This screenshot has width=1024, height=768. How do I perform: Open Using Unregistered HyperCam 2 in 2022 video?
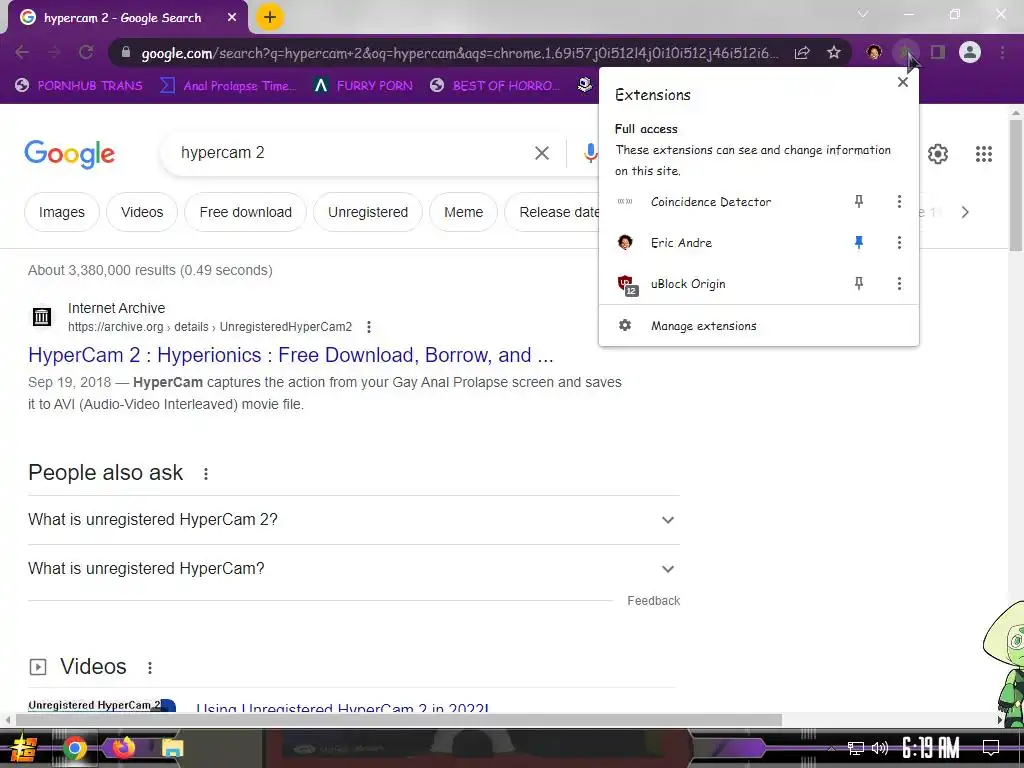tap(342, 707)
